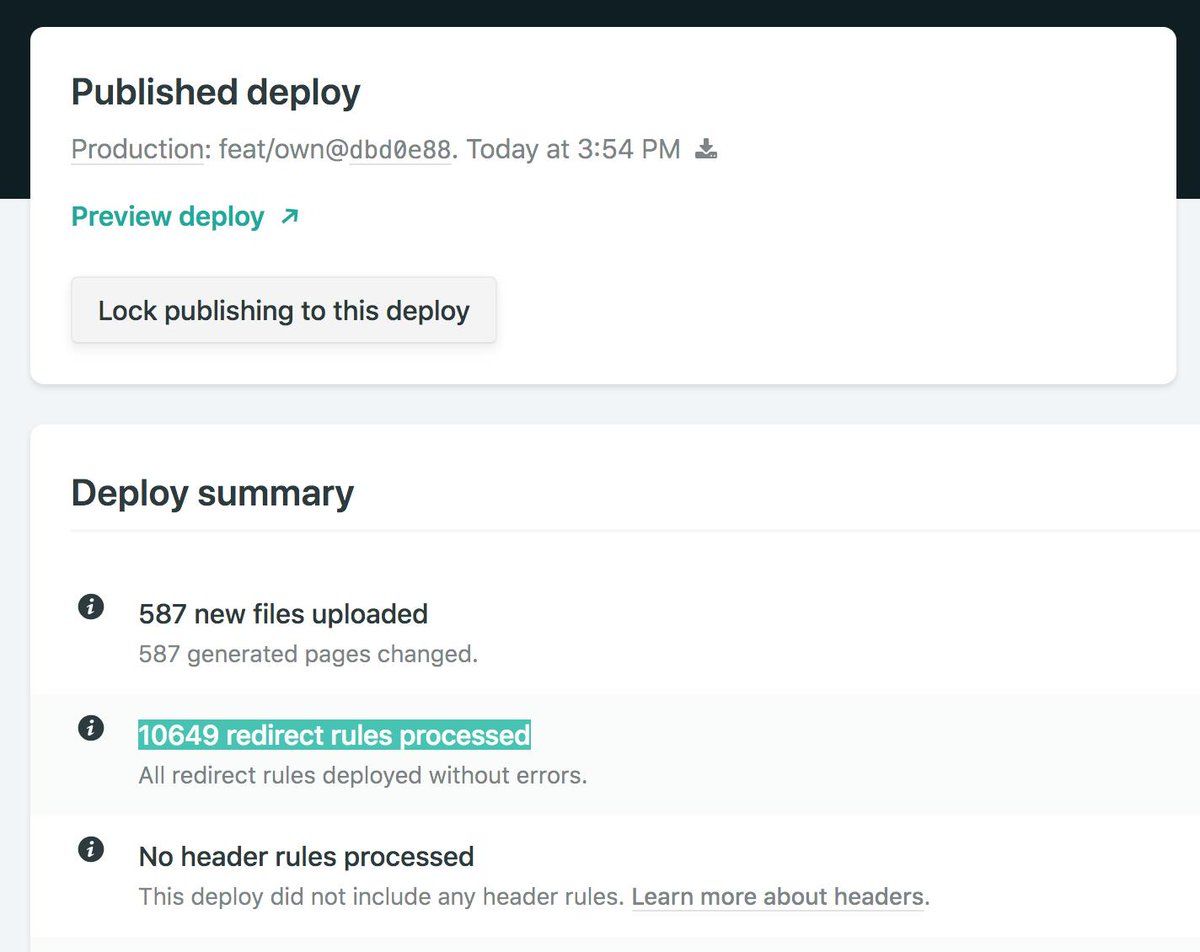Open the Production context link

pyautogui.click(x=138, y=150)
